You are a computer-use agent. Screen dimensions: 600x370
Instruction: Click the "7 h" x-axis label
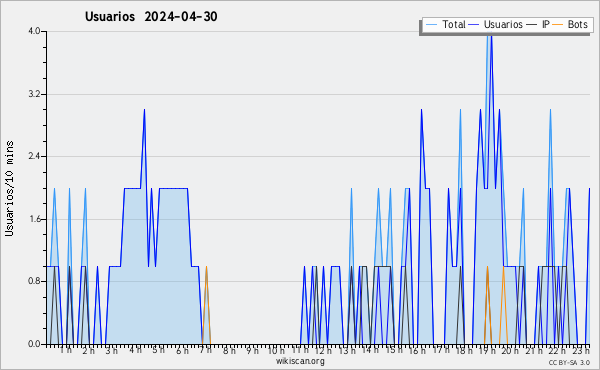click(x=205, y=350)
